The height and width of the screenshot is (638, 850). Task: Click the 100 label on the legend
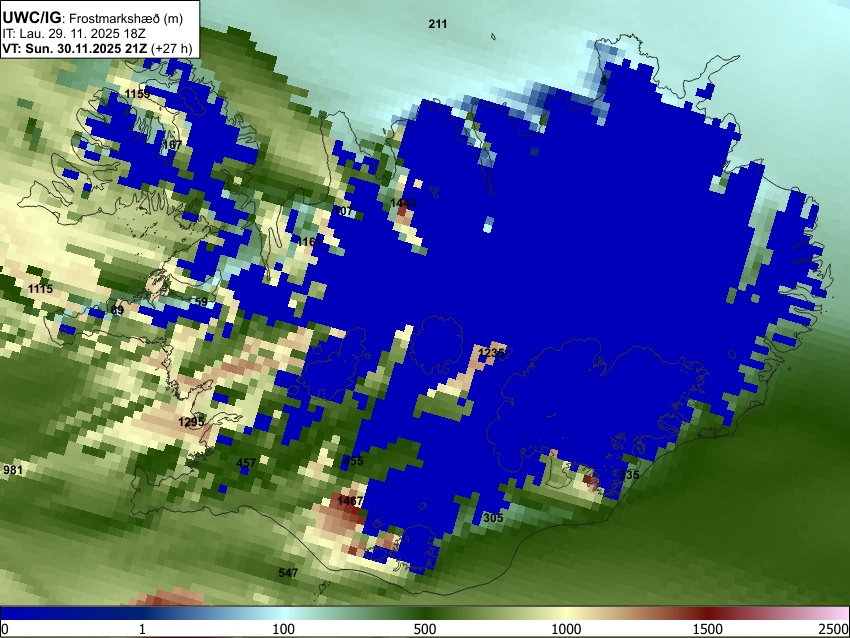[x=284, y=629]
